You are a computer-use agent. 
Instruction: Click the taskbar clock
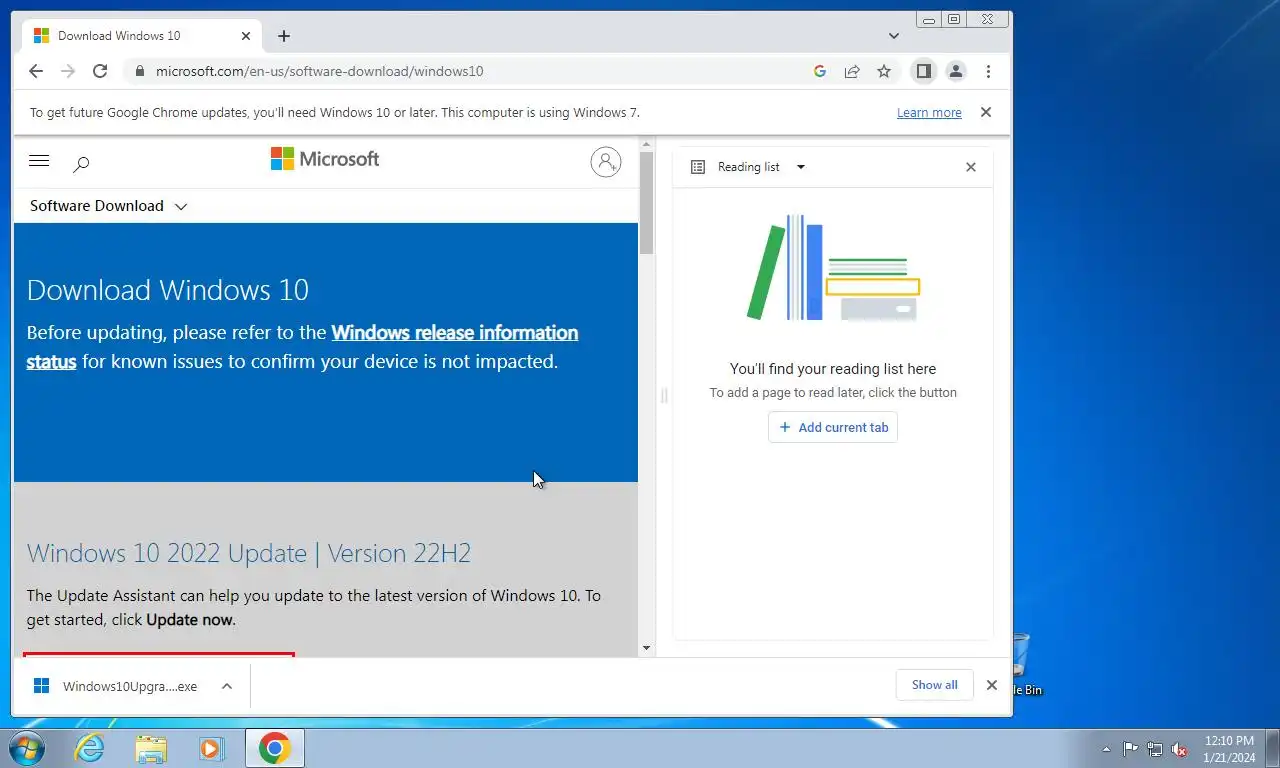pos(1229,749)
